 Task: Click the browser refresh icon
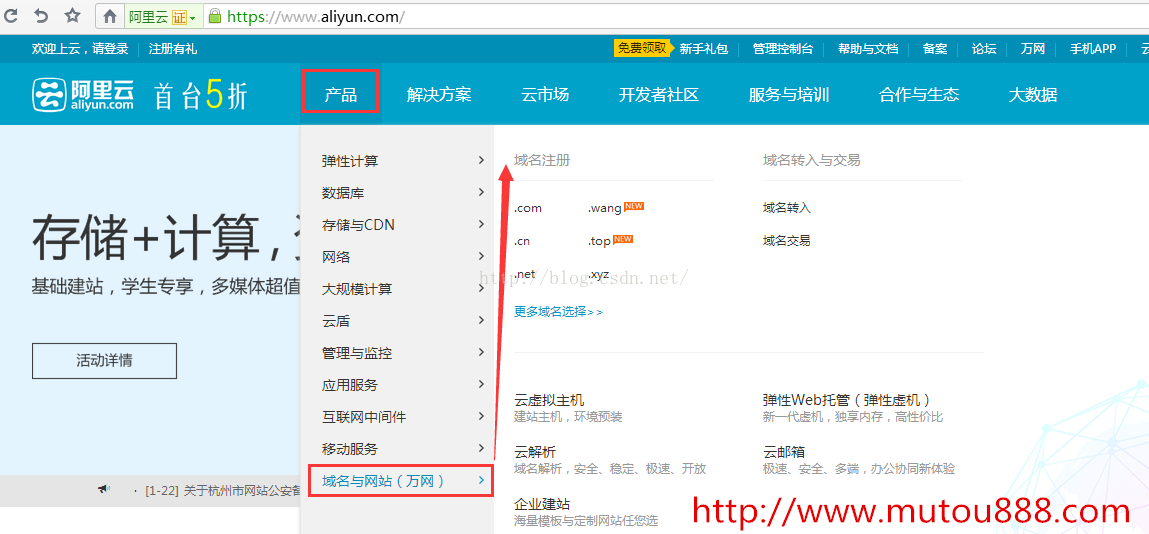click(x=10, y=15)
